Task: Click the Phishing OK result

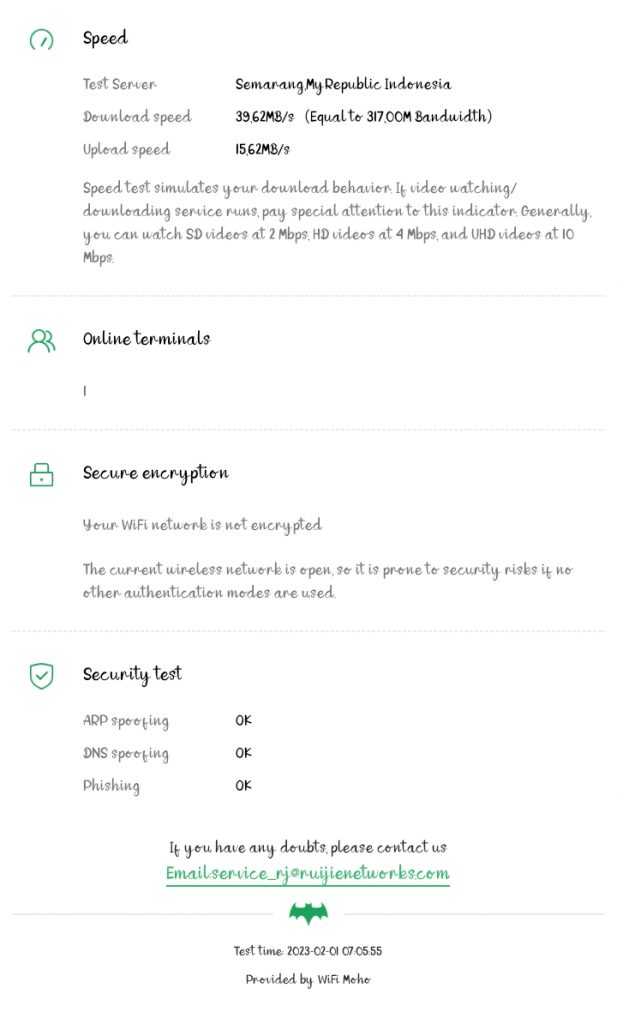Action: 243,786
